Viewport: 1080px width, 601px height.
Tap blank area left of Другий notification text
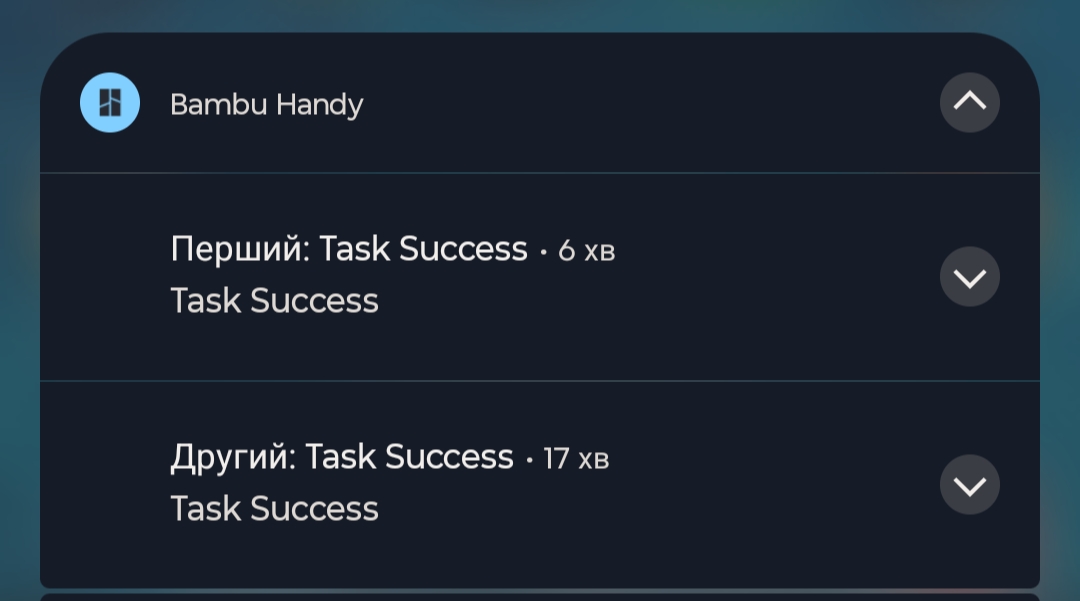click(105, 485)
